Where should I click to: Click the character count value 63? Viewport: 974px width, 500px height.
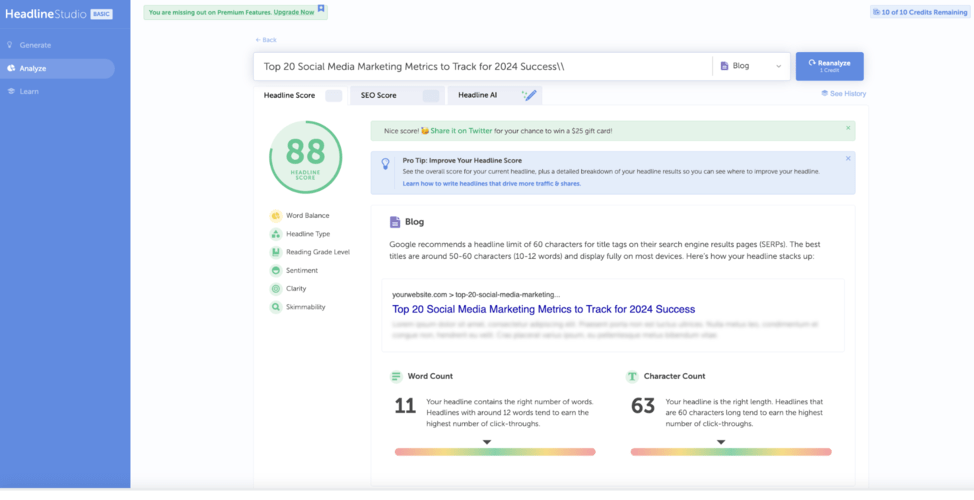click(643, 406)
